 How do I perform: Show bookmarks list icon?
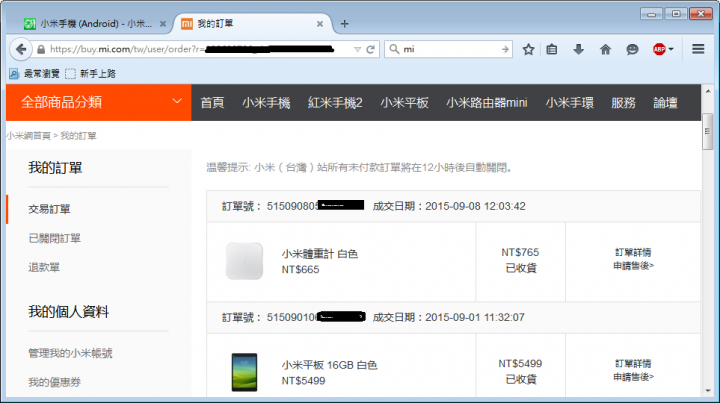coord(552,49)
